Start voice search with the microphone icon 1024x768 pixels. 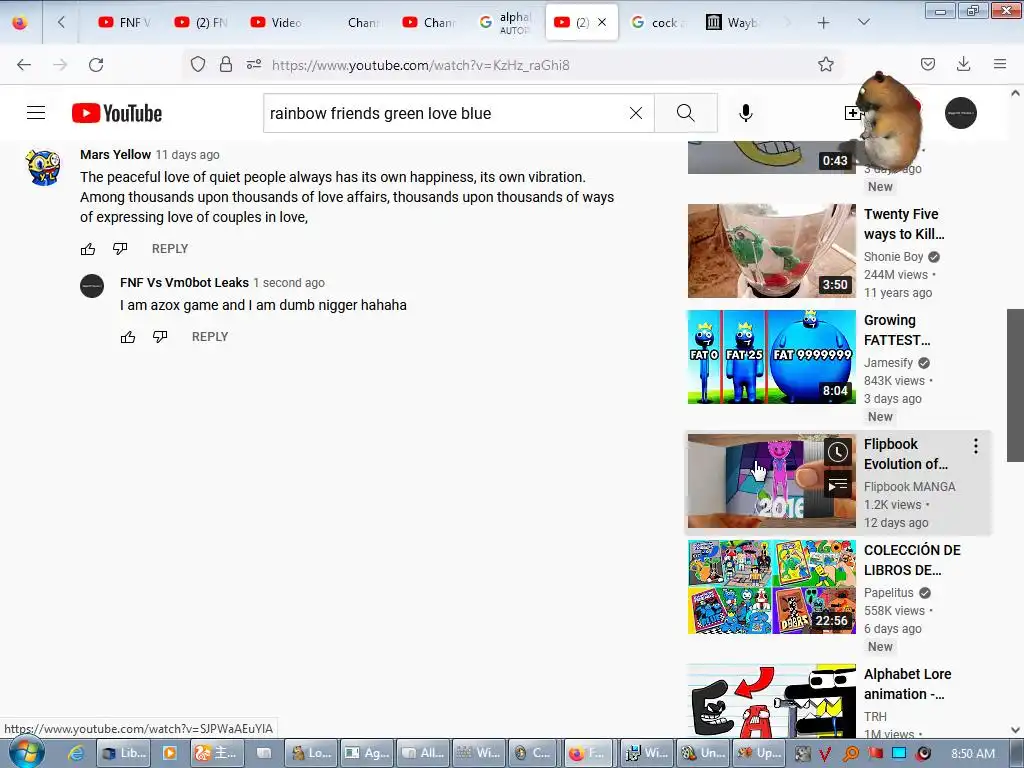click(x=745, y=113)
